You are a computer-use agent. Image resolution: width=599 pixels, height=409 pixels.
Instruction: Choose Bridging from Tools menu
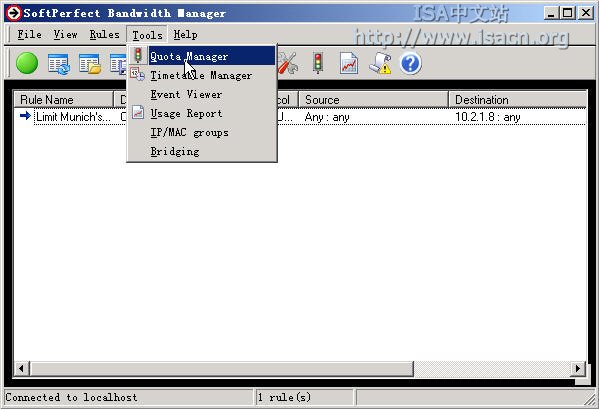pyautogui.click(x=202, y=152)
